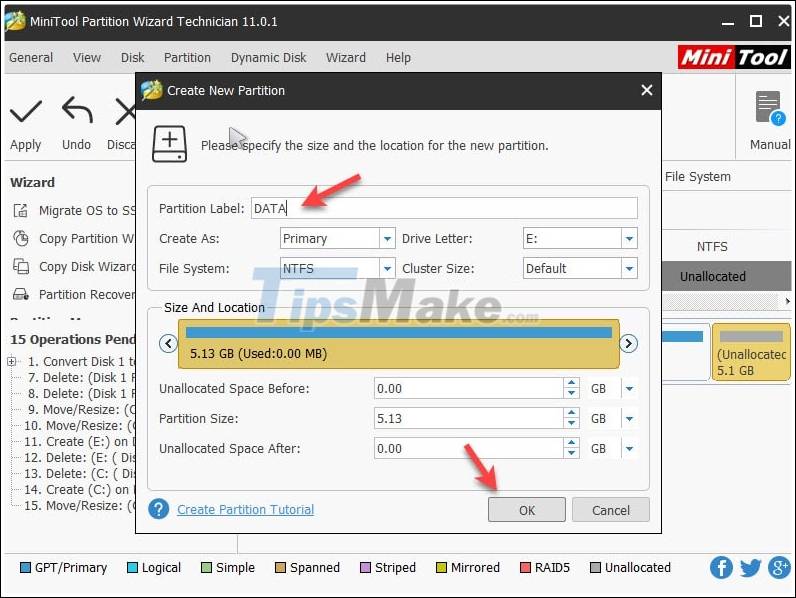Decrease Partition Size with down arrow
Image resolution: width=796 pixels, height=598 pixels.
[x=572, y=424]
